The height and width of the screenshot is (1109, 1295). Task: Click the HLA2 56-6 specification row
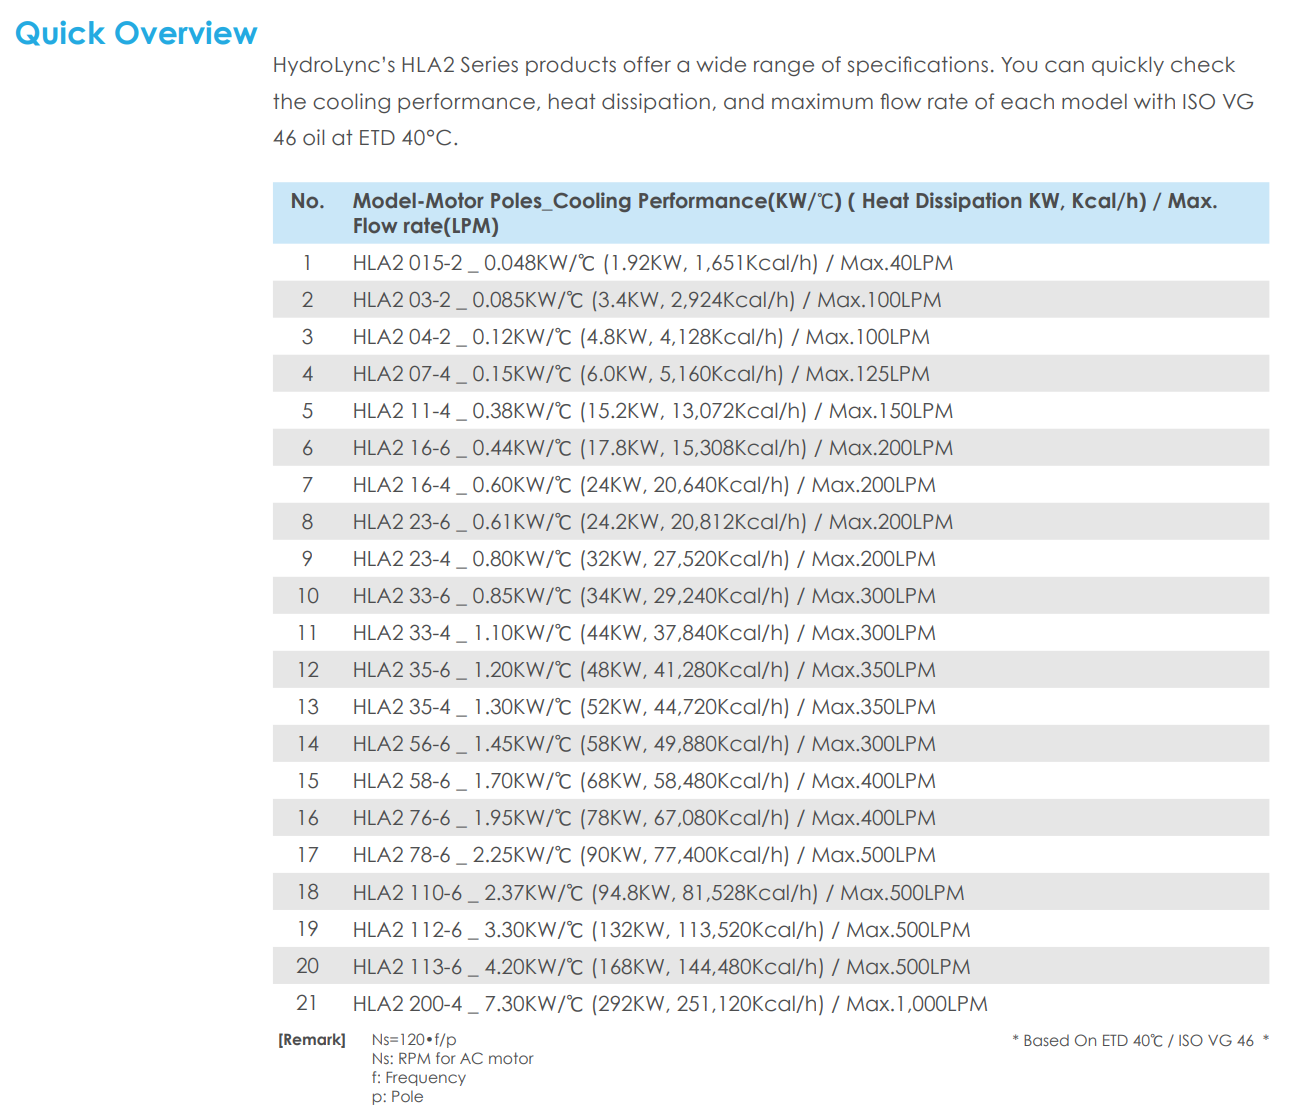(643, 744)
